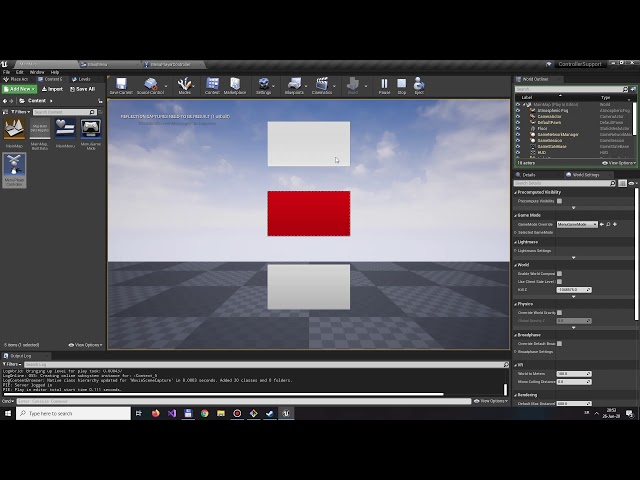Pause the play session
Image resolution: width=640 pixels, height=480 pixels.
coord(384,86)
